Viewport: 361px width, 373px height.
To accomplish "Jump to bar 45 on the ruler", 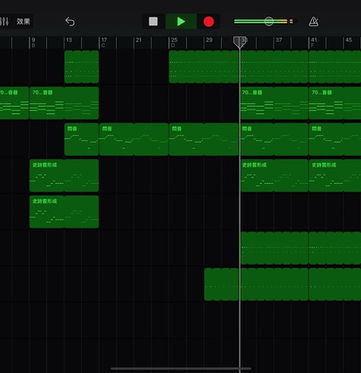I will [x=349, y=40].
